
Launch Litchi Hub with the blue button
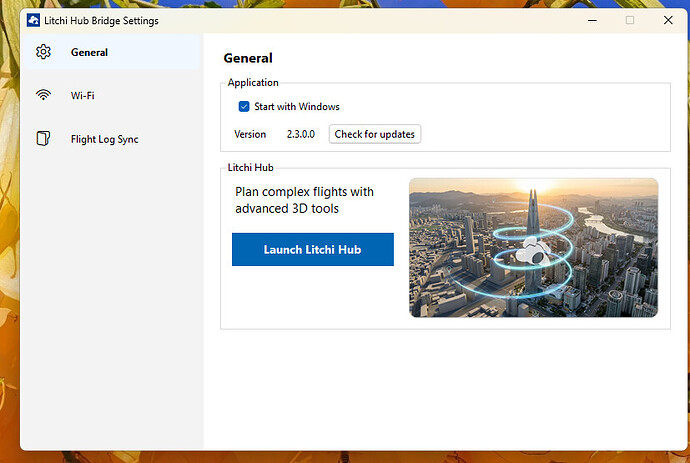pyautogui.click(x=313, y=250)
